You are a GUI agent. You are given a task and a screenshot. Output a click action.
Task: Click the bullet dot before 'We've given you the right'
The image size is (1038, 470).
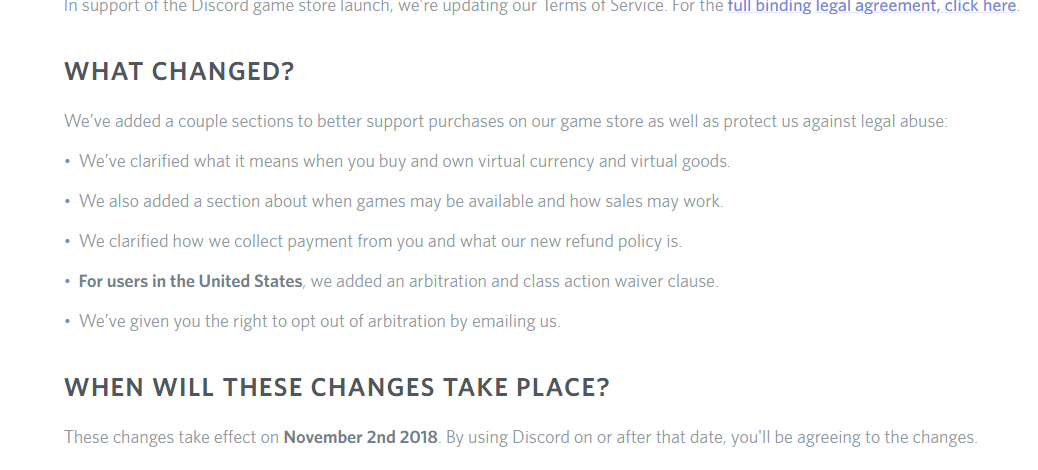68,322
